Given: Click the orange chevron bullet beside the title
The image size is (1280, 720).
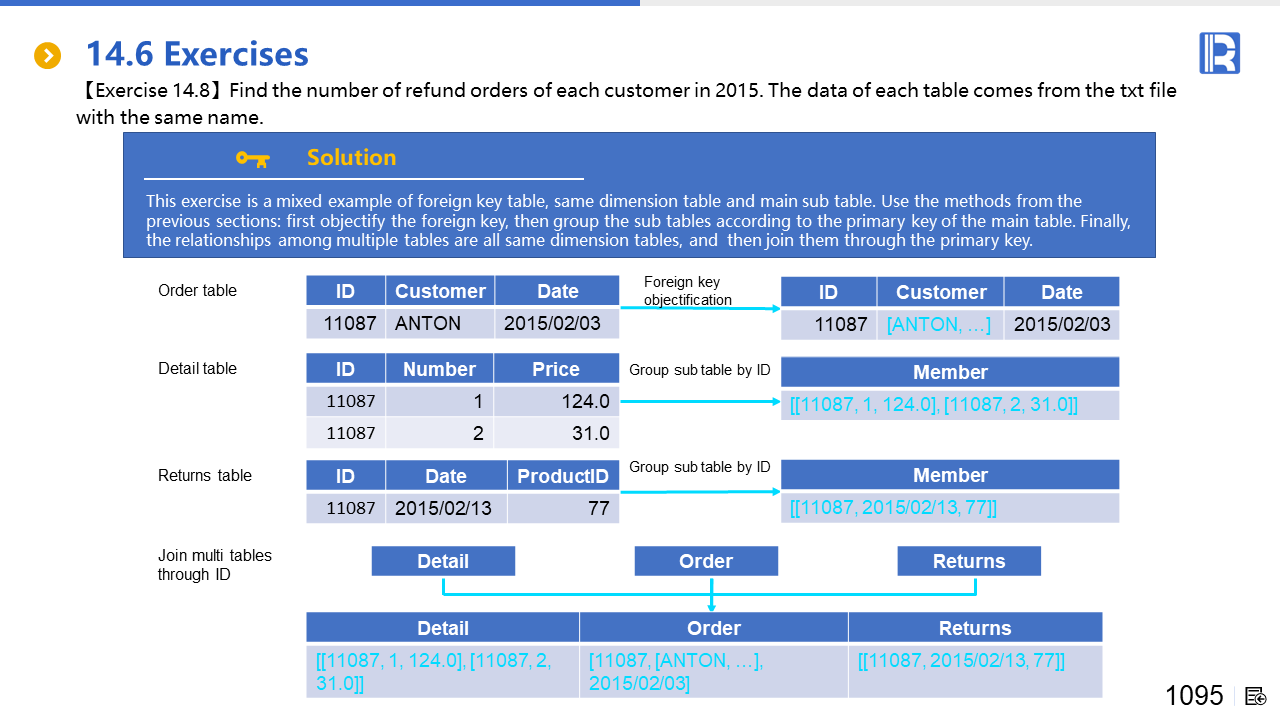Looking at the screenshot, I should (47, 56).
